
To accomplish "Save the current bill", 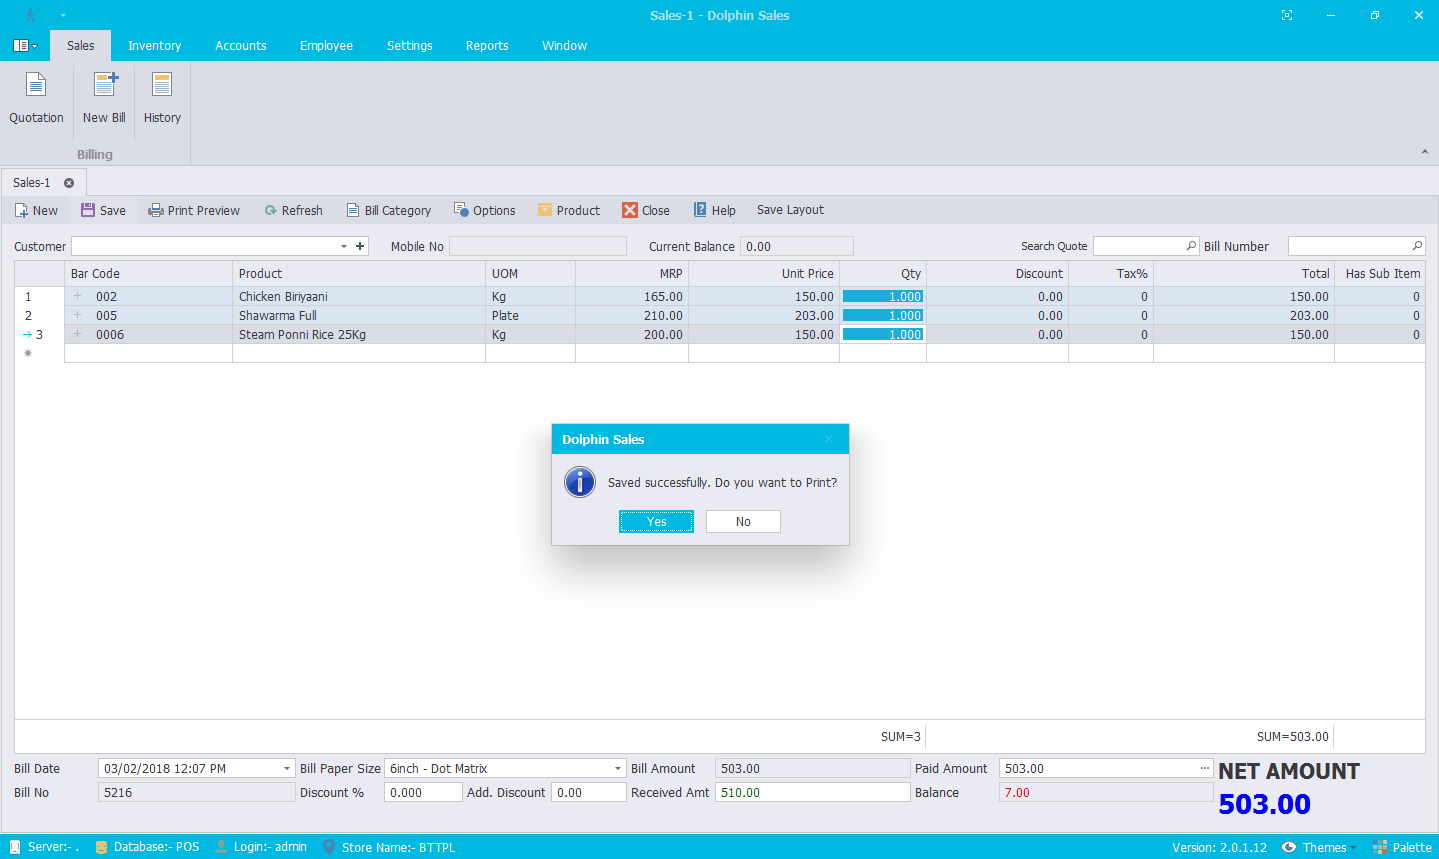I will (103, 210).
